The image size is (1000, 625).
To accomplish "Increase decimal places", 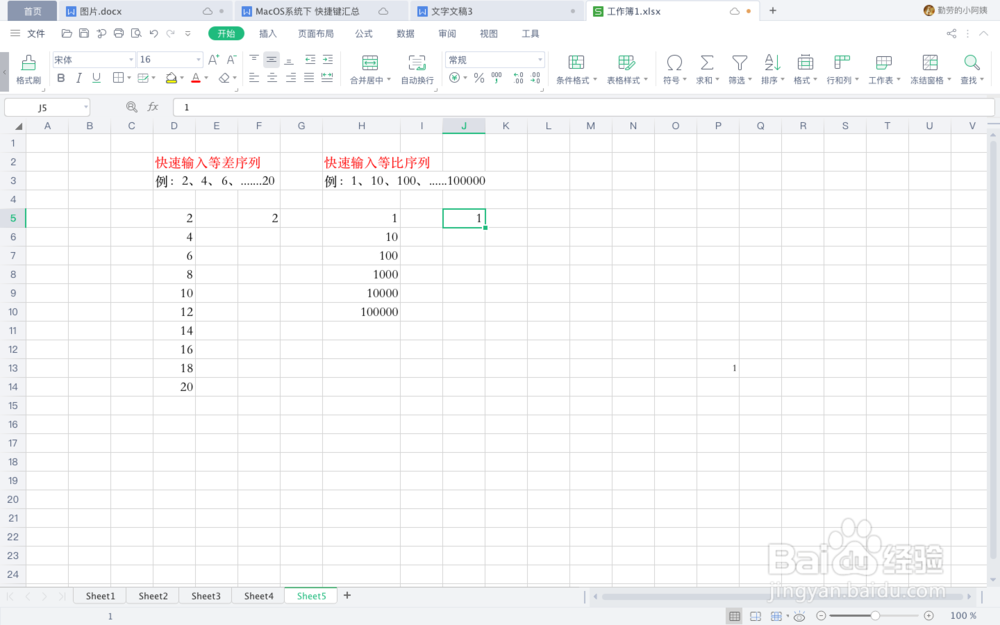I will pyautogui.click(x=518, y=78).
